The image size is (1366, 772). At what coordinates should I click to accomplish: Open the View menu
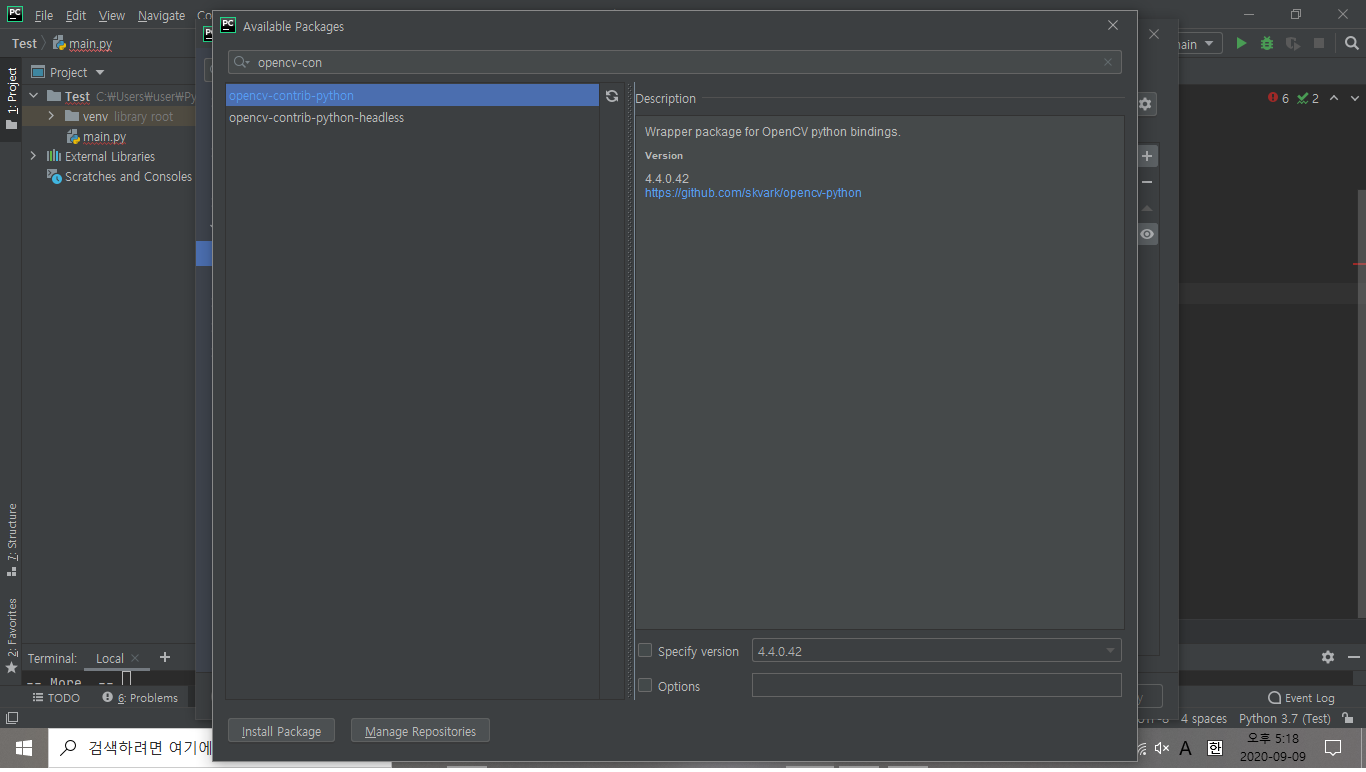point(112,16)
